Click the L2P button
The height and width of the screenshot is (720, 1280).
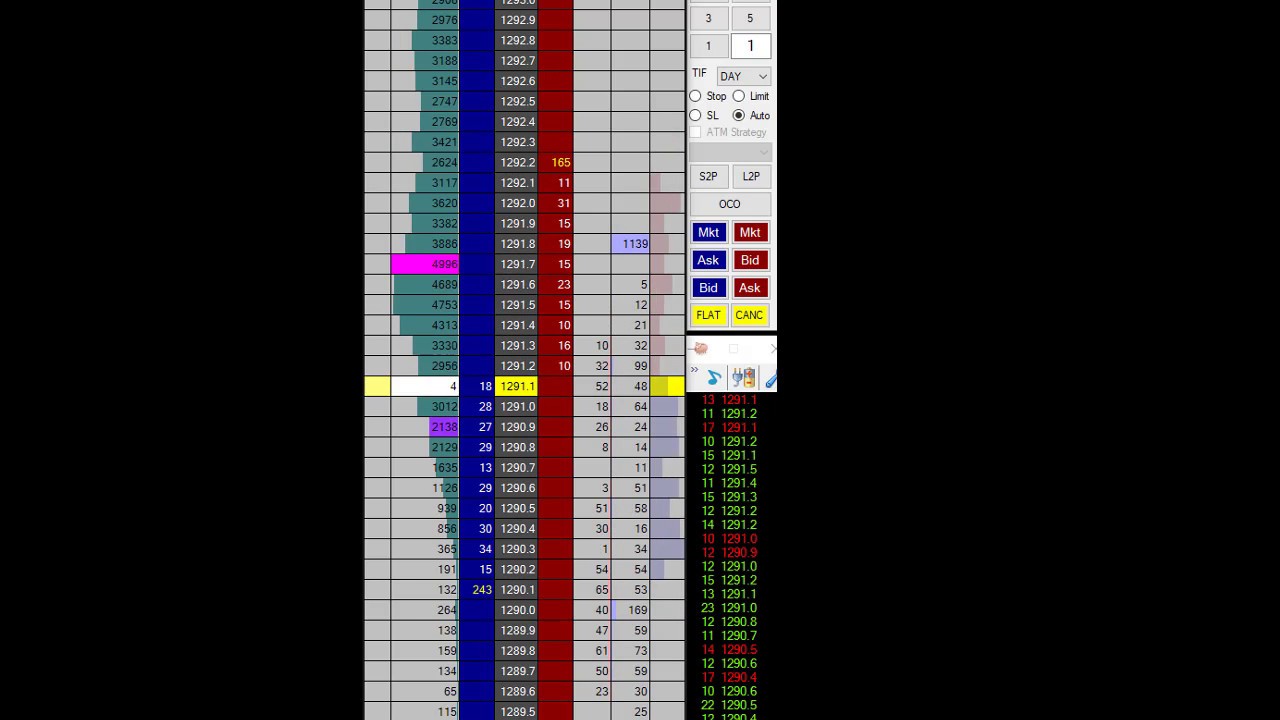pyautogui.click(x=751, y=176)
